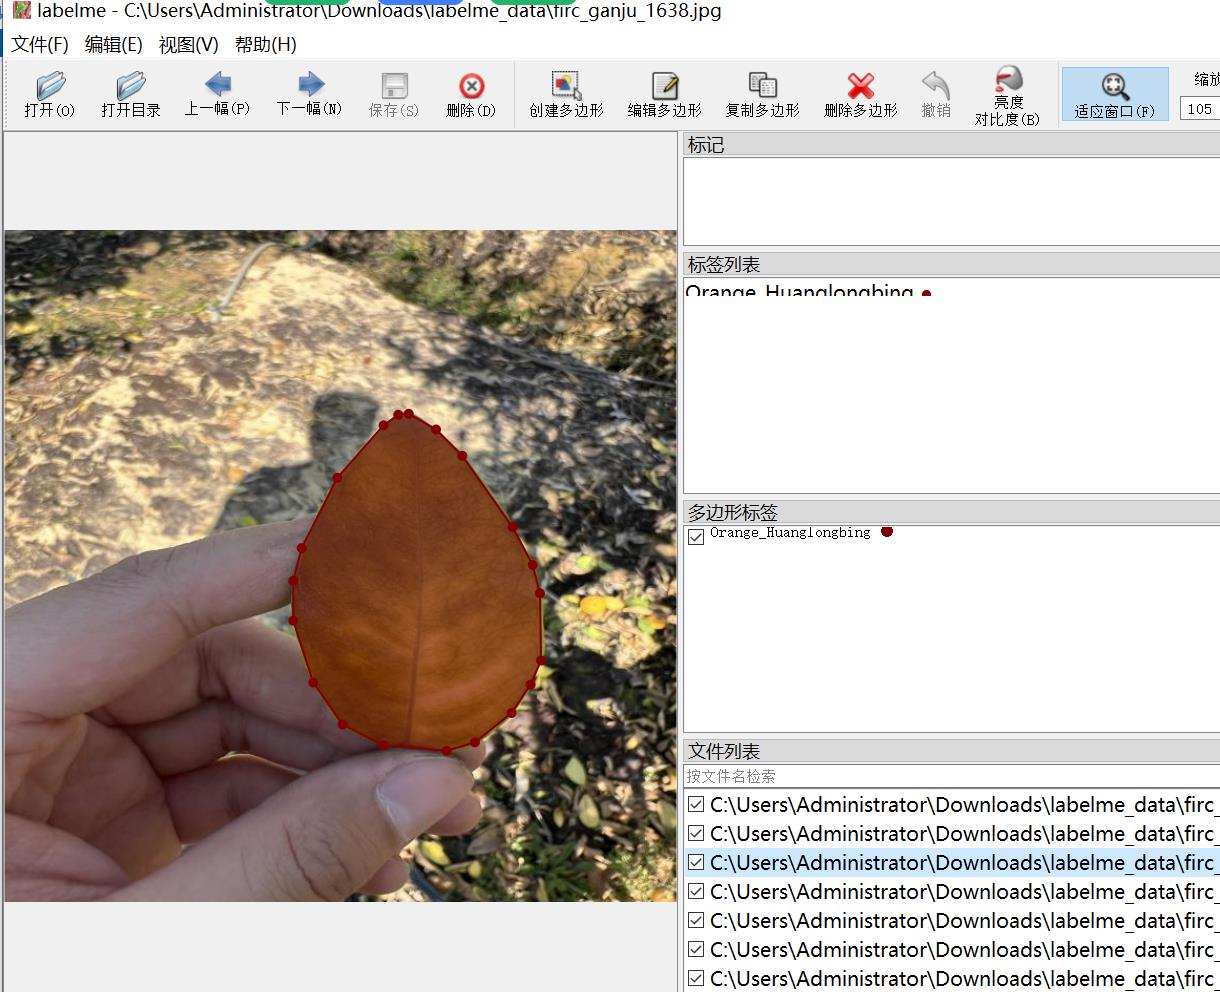Open the 编辑(E) menu
1220x992 pixels.
(x=113, y=45)
